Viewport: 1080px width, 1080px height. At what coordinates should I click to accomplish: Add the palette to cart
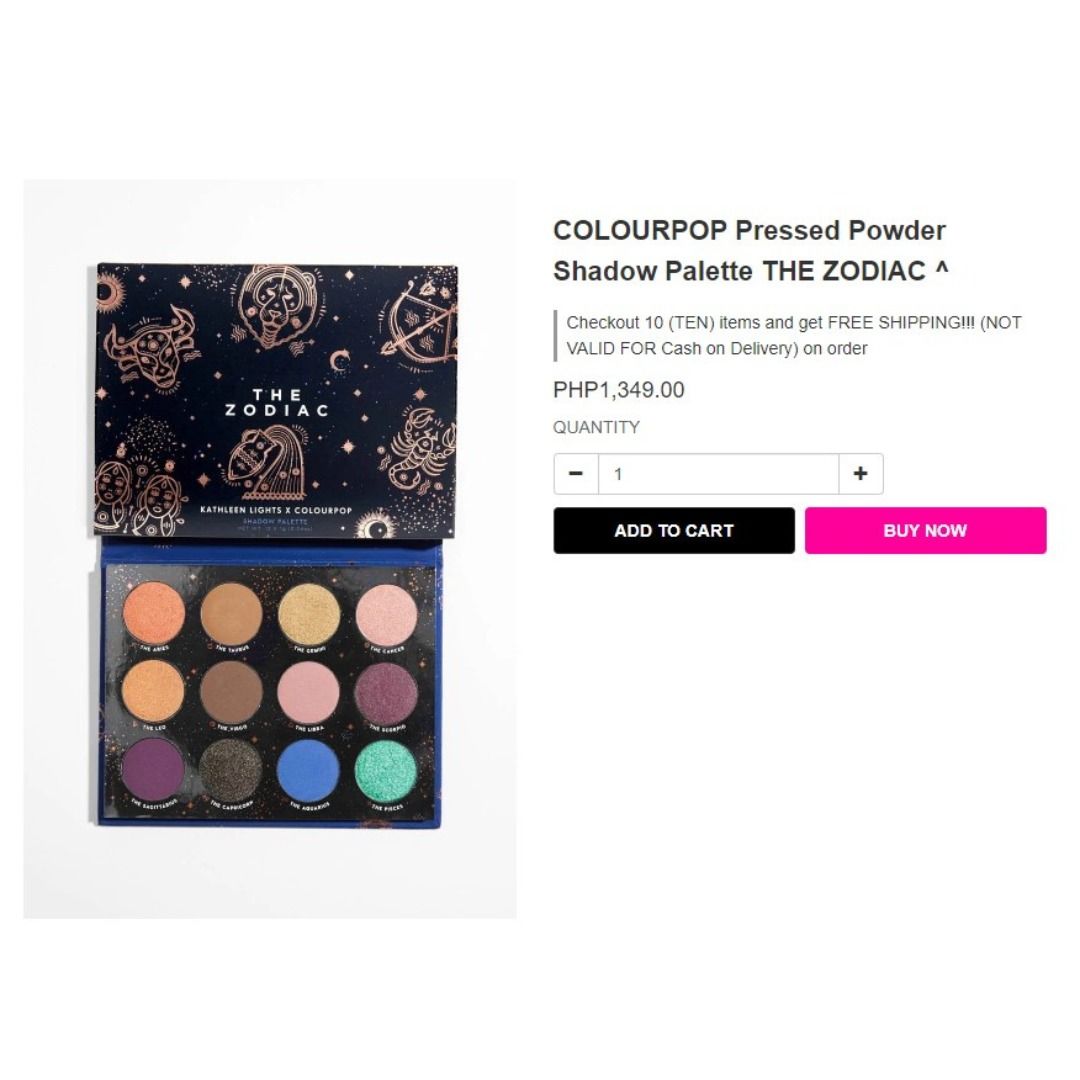coord(674,530)
